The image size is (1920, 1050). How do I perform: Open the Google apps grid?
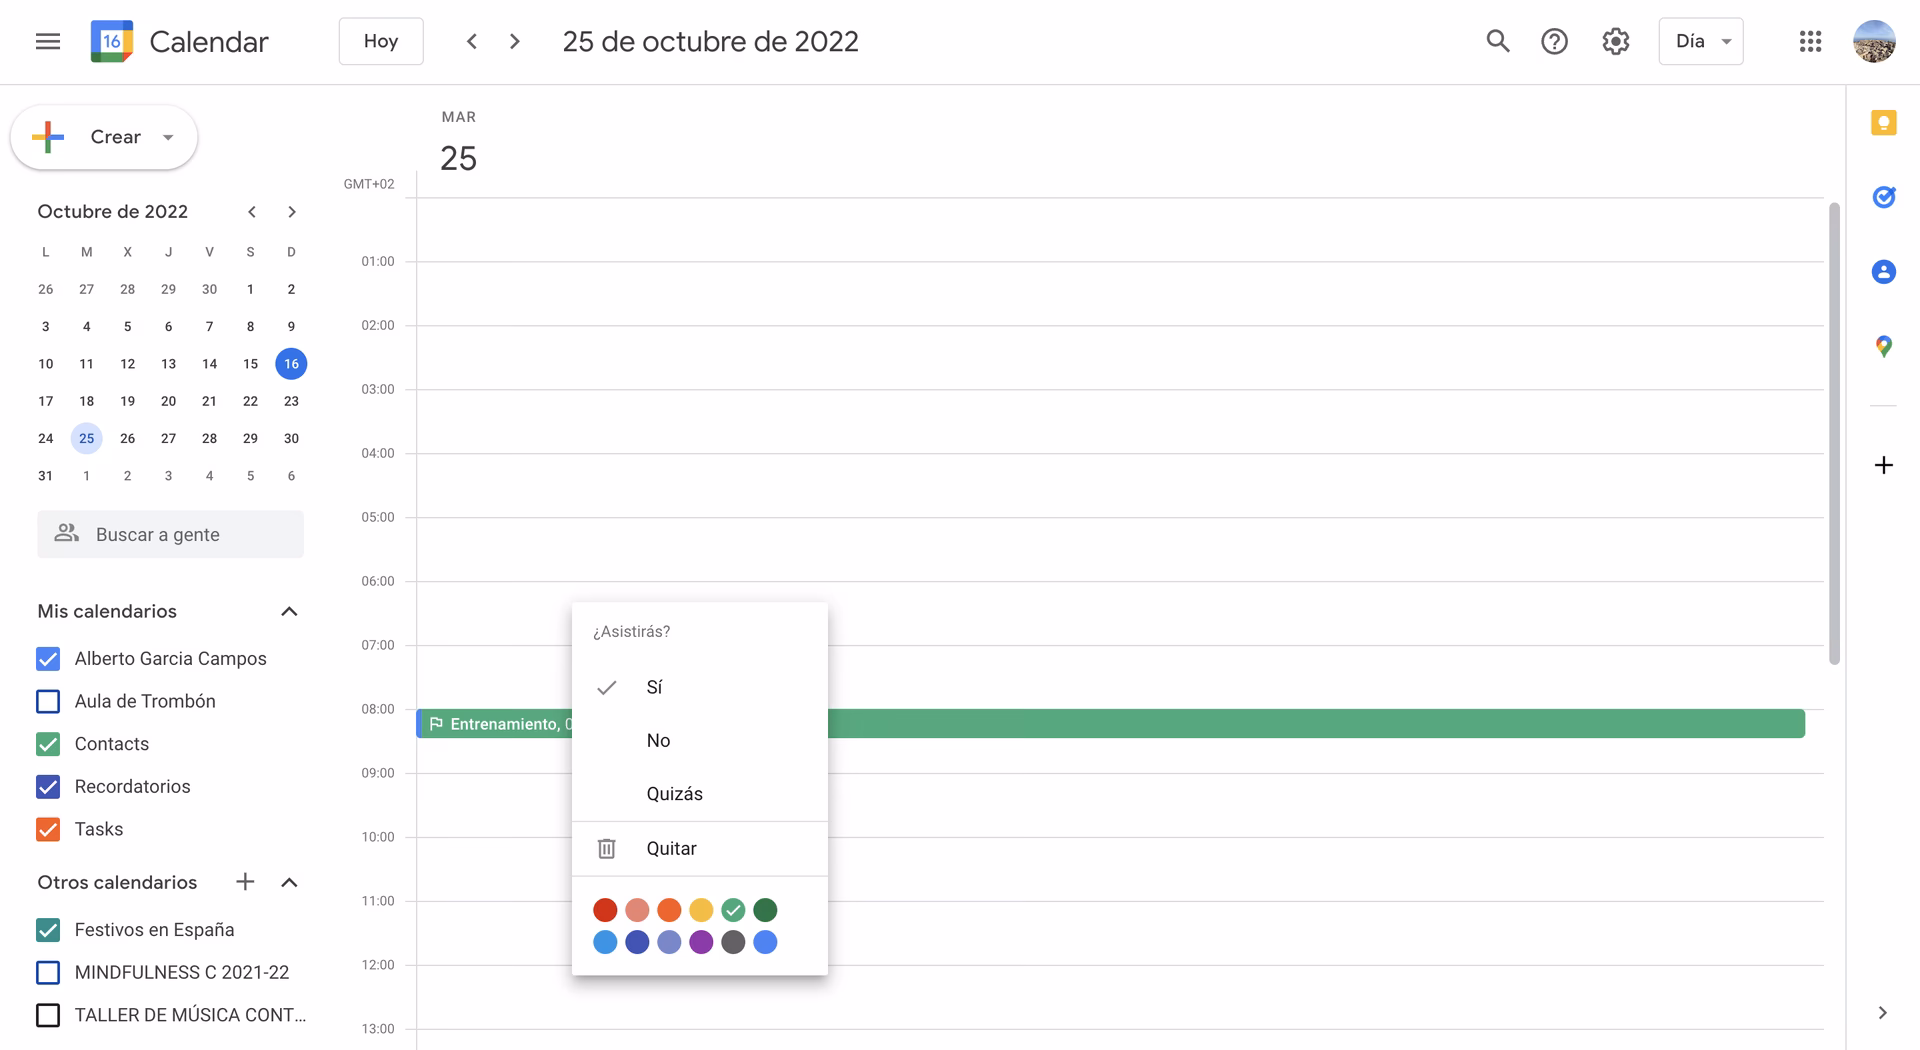point(1810,41)
